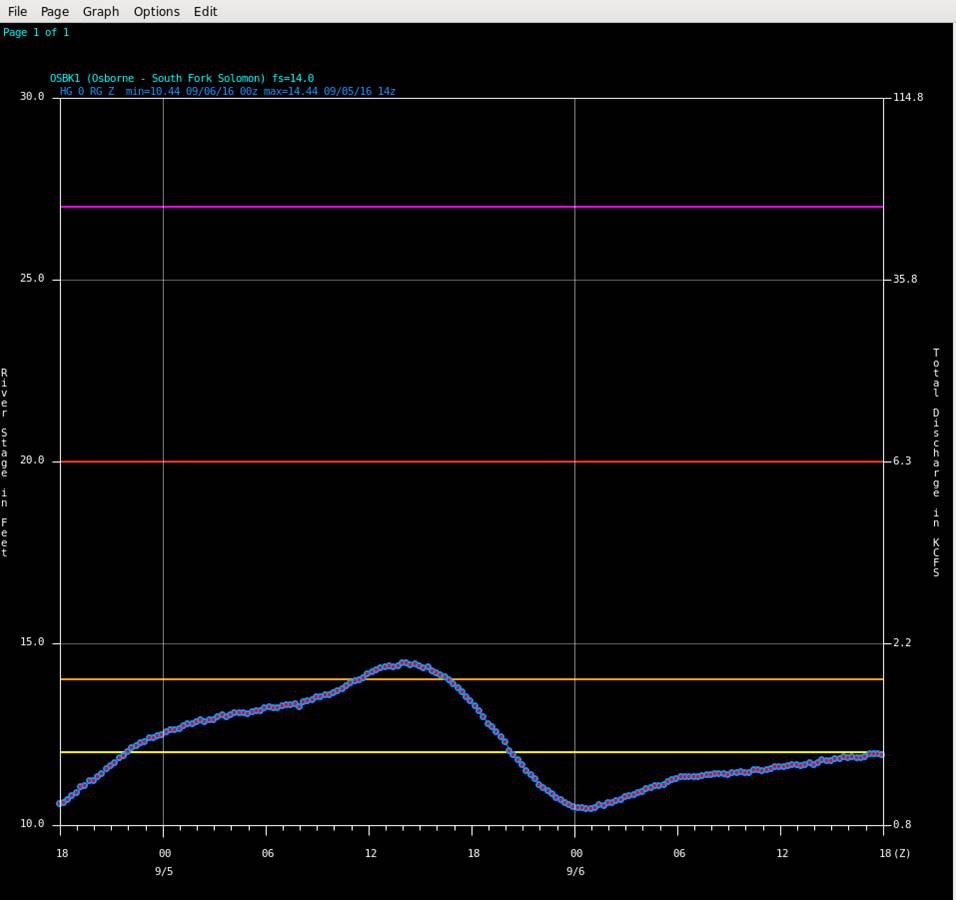Click the red major flood stage line
956x900 pixels.
click(x=471, y=462)
